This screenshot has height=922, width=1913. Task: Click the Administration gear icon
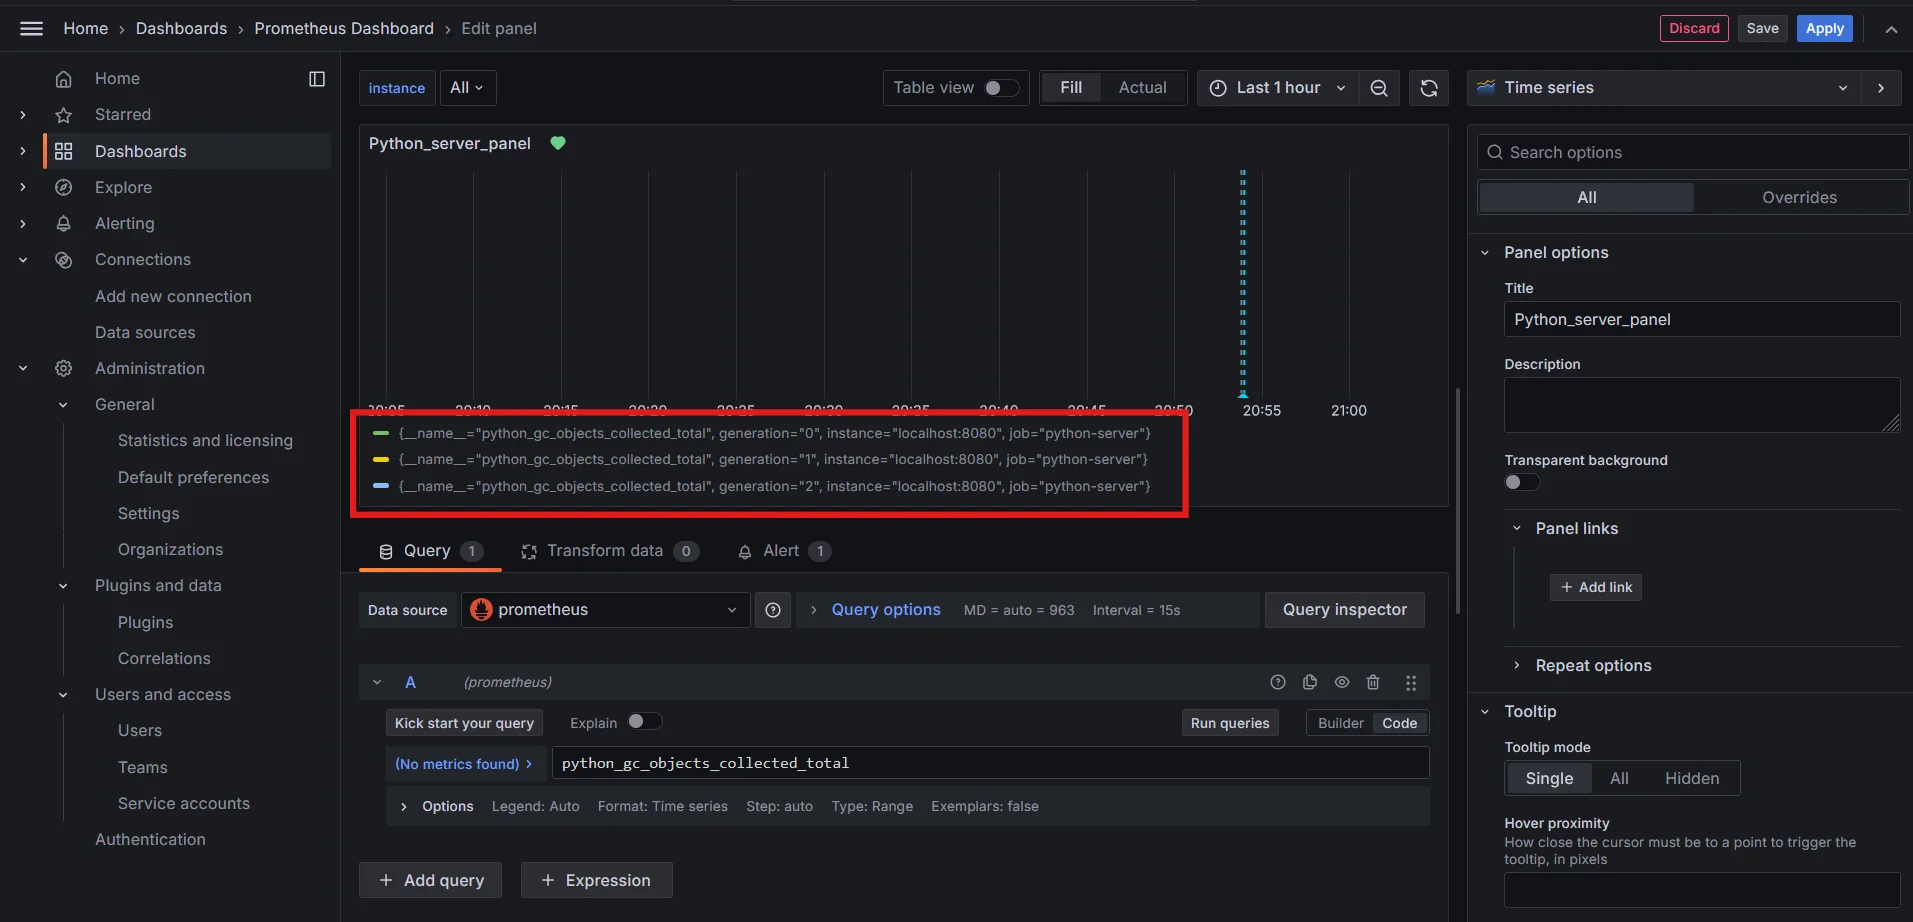pos(63,368)
